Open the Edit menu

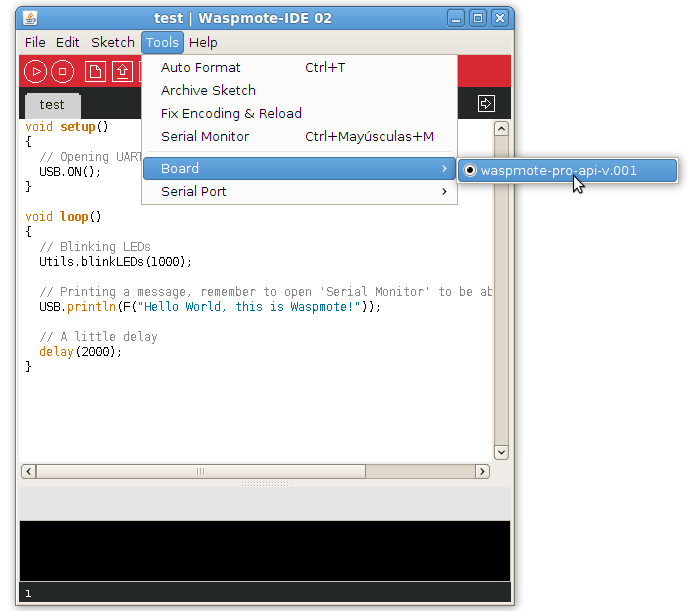[67, 43]
